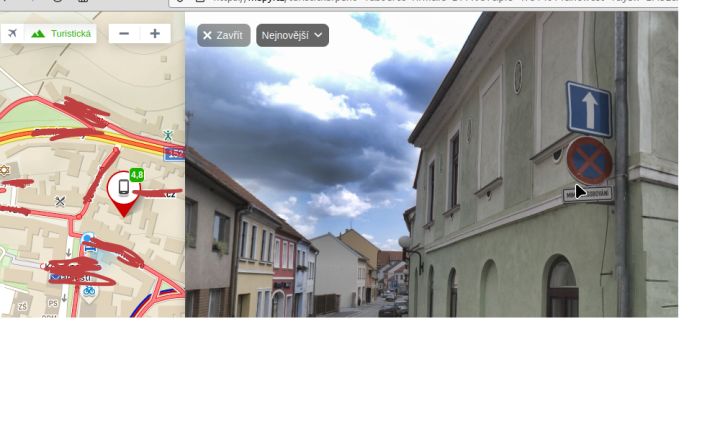Click the street panorama photo
The height and width of the screenshot is (432, 720).
pyautogui.click(x=431, y=164)
